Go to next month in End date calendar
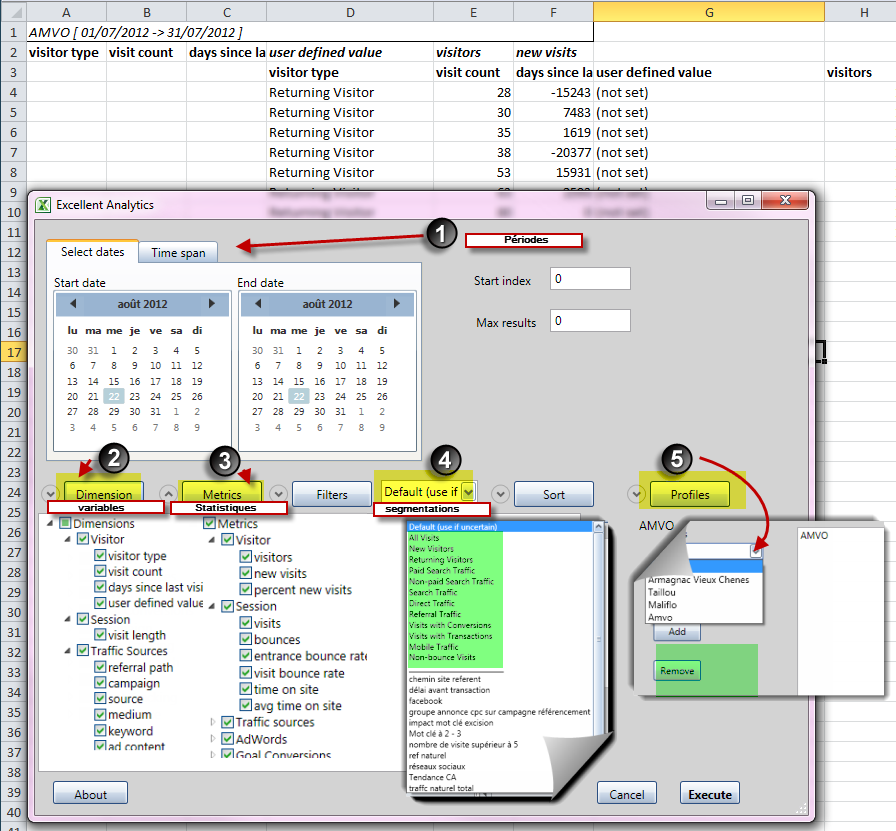 pos(397,304)
